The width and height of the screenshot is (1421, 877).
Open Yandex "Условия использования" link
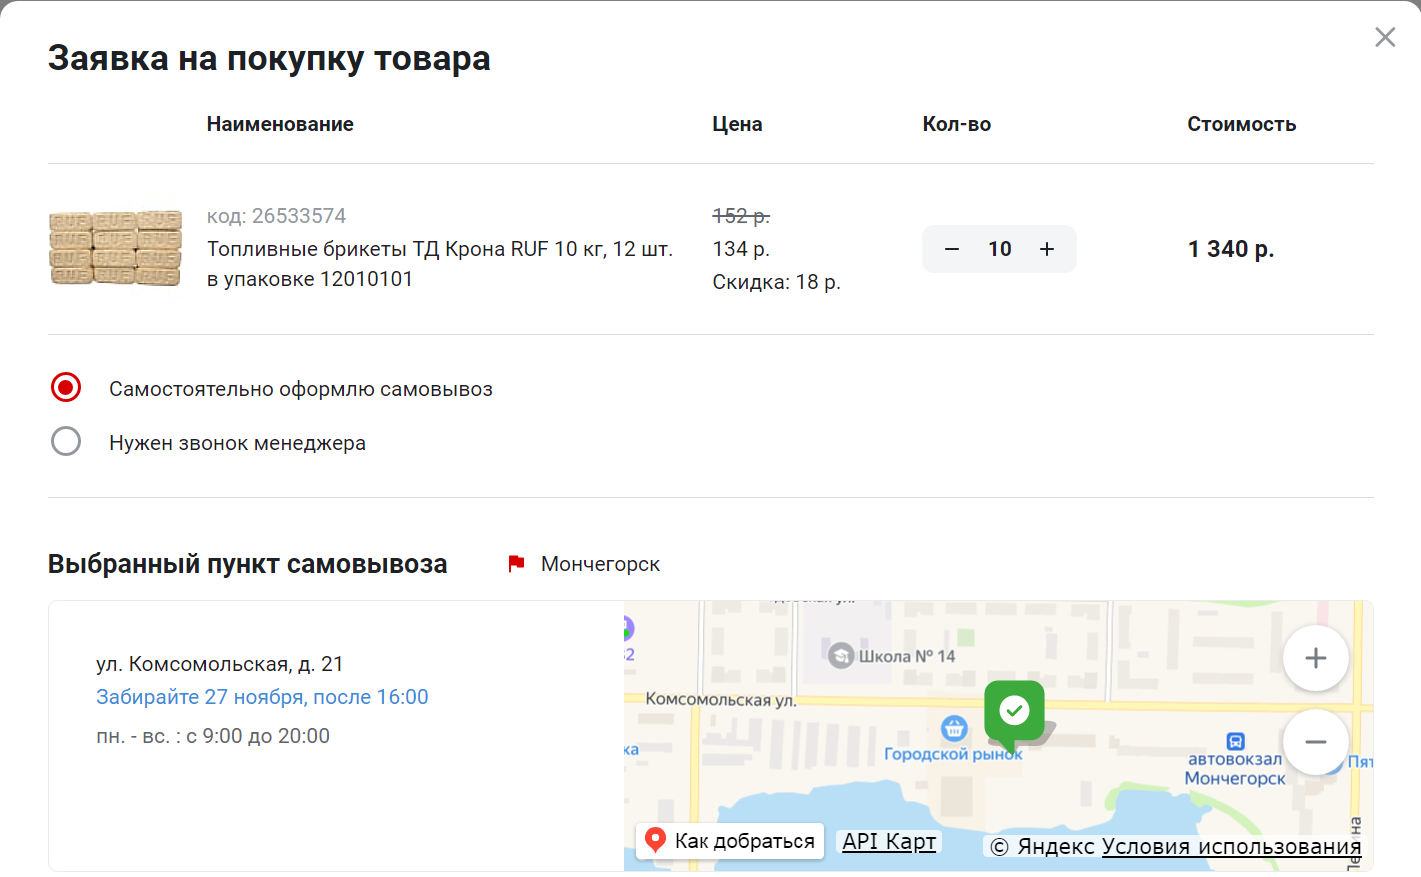point(1231,846)
